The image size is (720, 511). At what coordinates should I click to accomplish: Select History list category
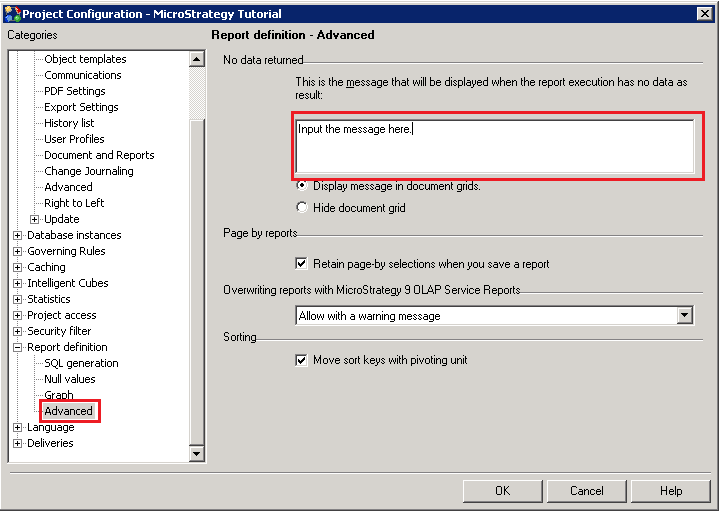tap(69, 123)
